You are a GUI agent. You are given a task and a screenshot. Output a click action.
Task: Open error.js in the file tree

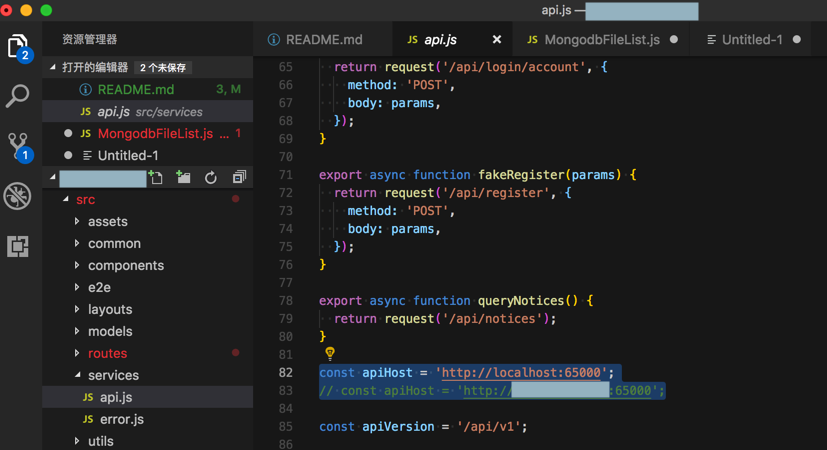click(x=121, y=420)
